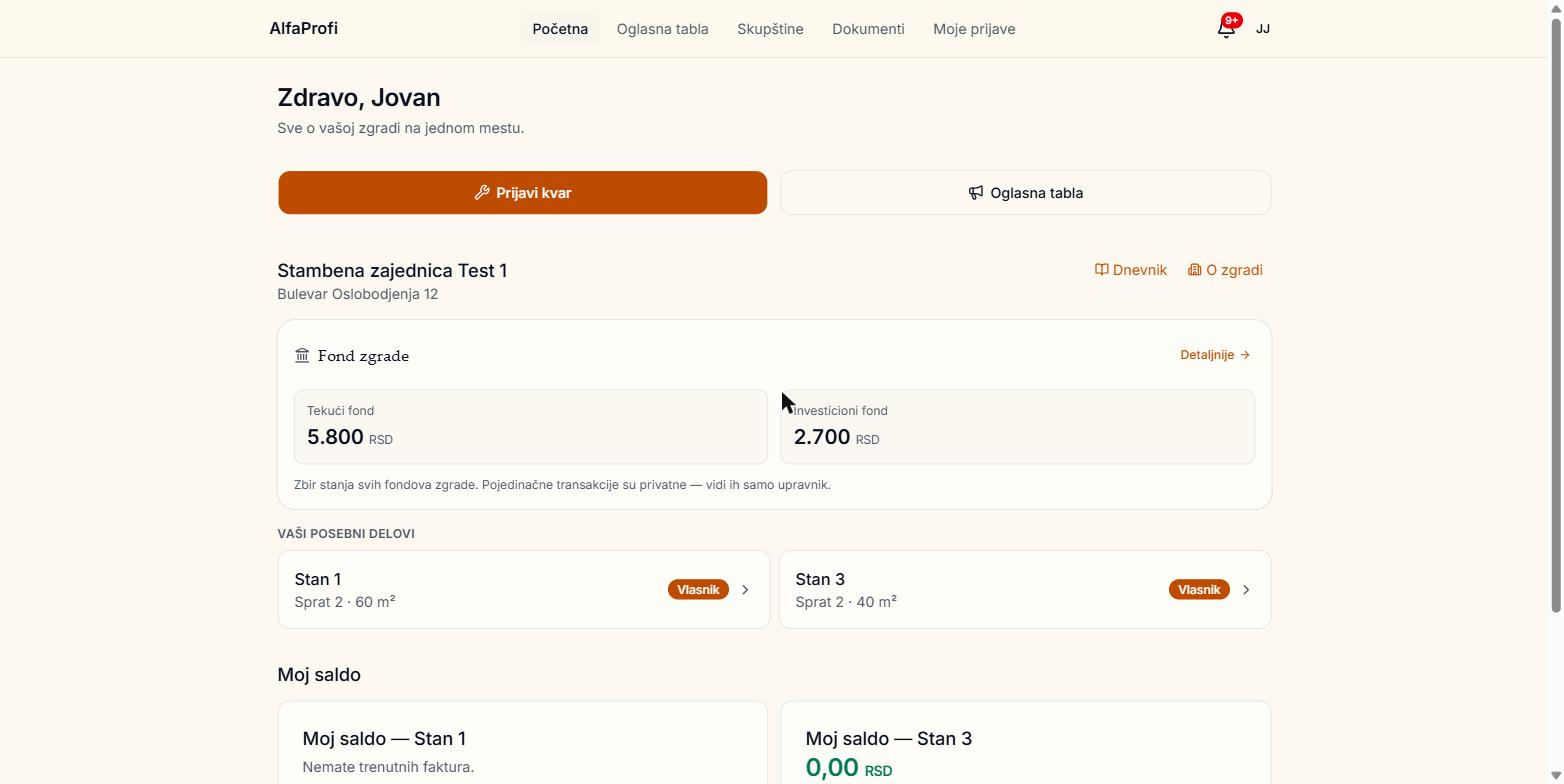Select the Moje prijave tab

974,29
